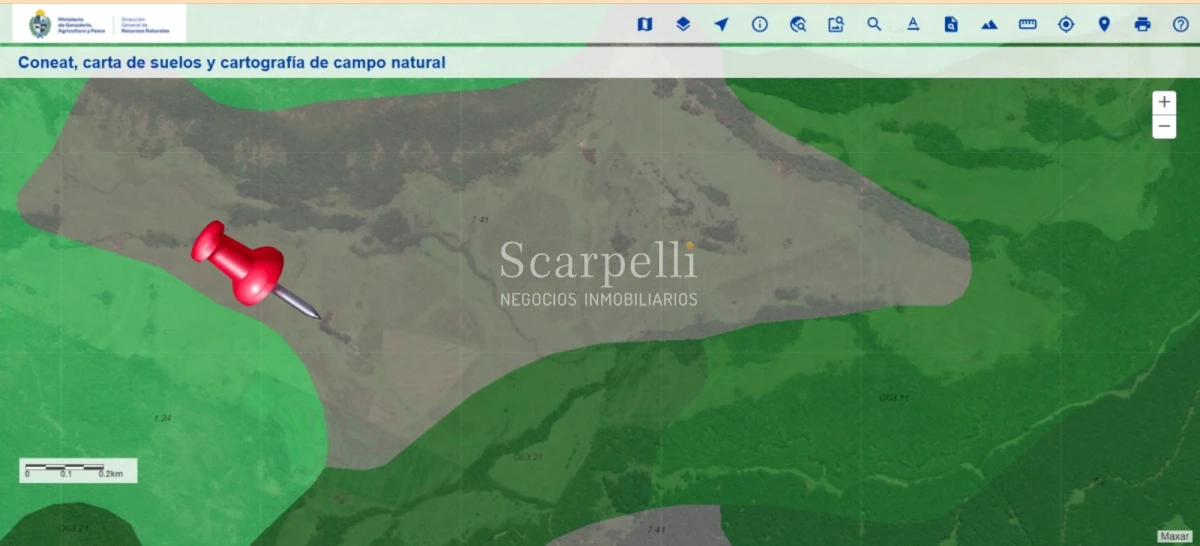The width and height of the screenshot is (1200, 546).
Task: Select the globe search query tool
Action: coord(798,24)
